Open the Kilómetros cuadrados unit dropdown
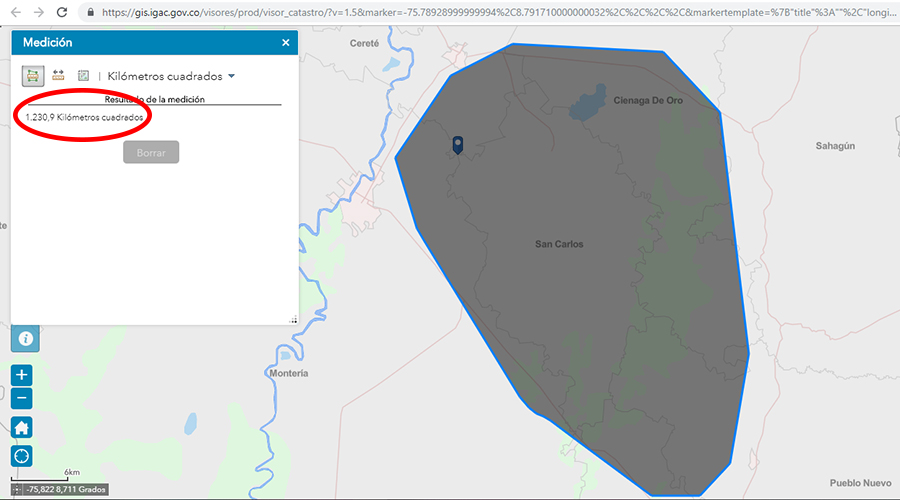 click(171, 76)
